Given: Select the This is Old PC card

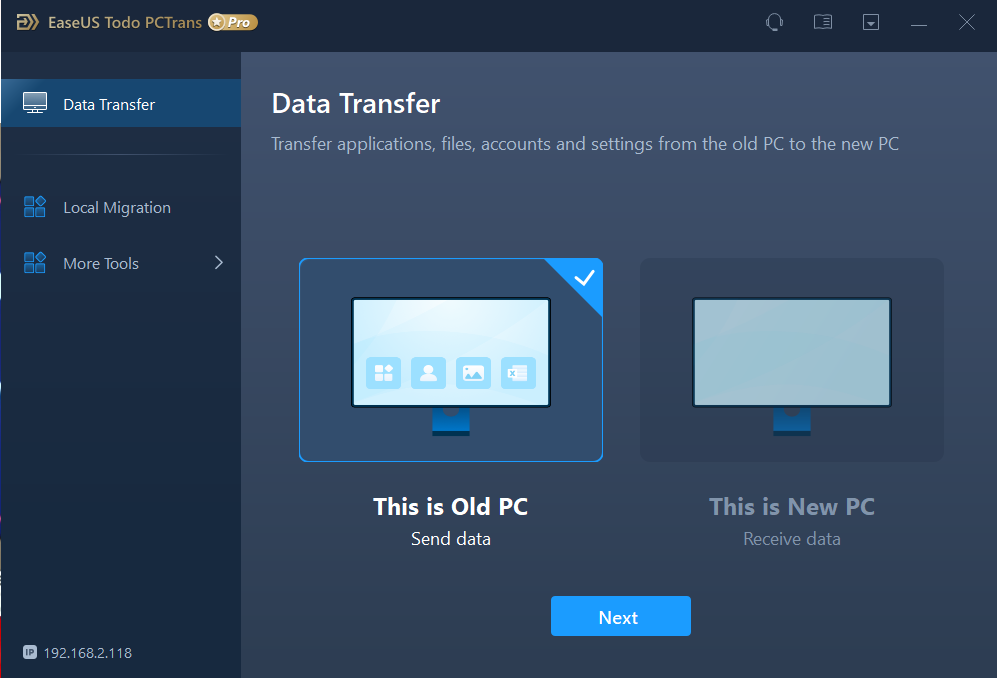Looking at the screenshot, I should [x=451, y=360].
